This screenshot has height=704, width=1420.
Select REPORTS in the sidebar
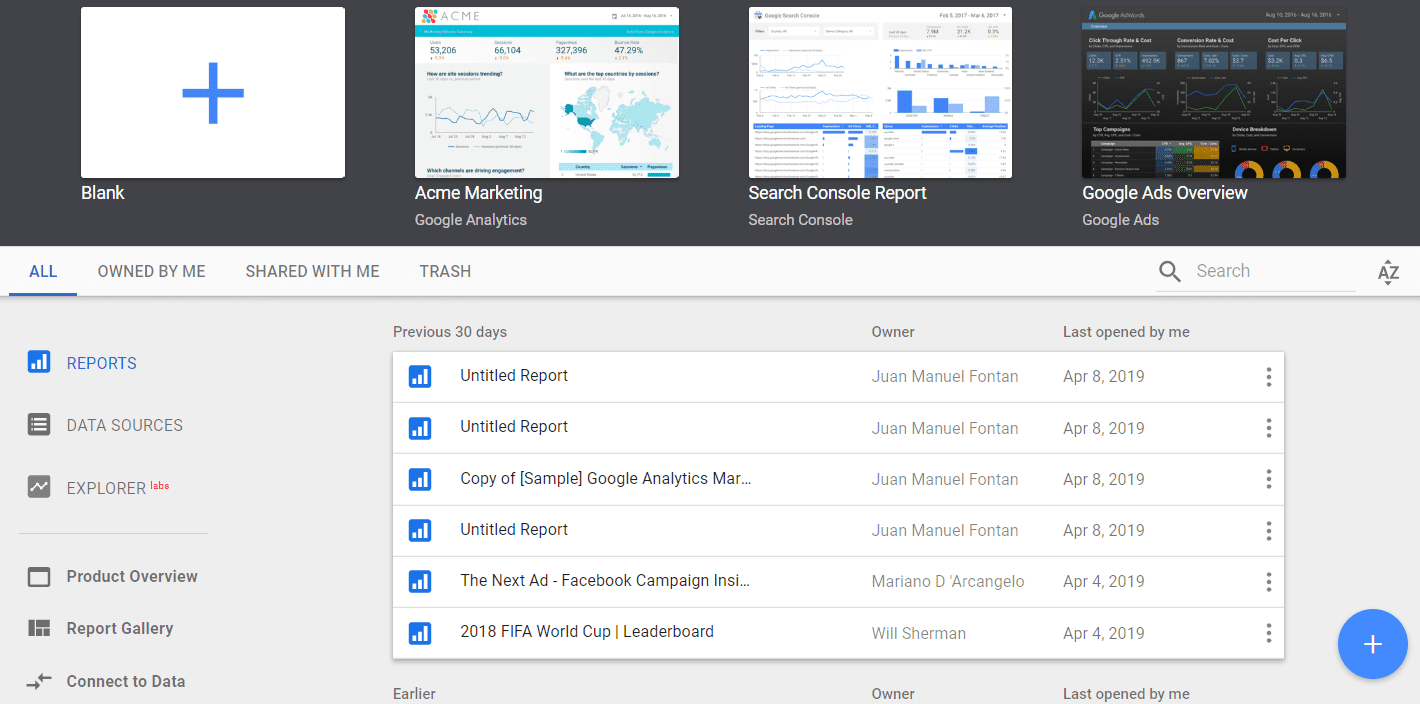coord(102,363)
